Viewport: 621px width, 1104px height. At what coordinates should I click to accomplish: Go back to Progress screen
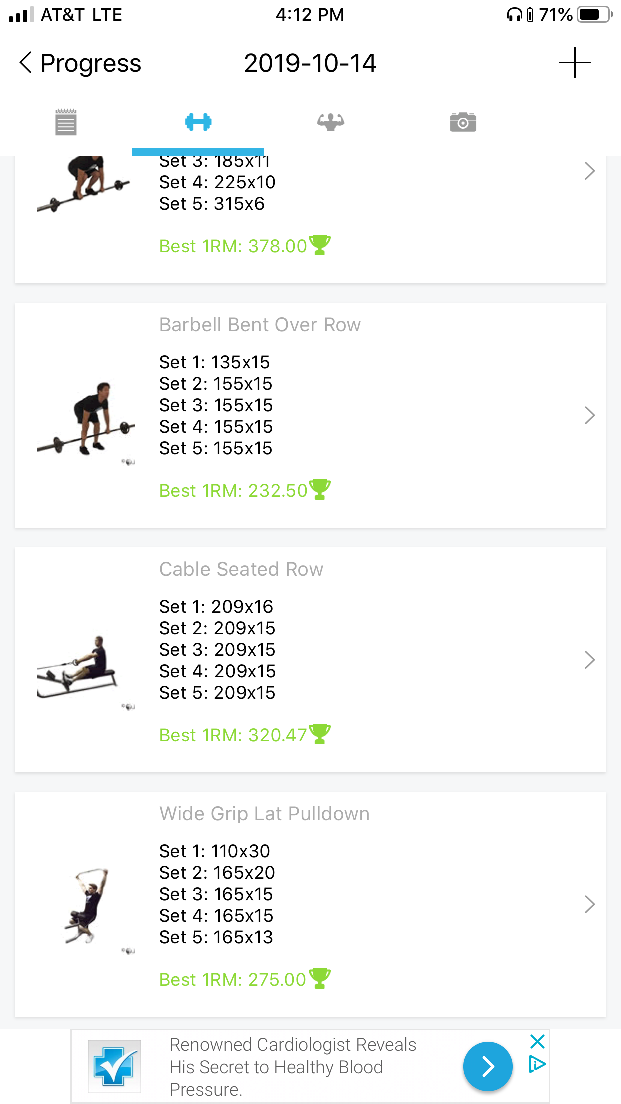[80, 64]
